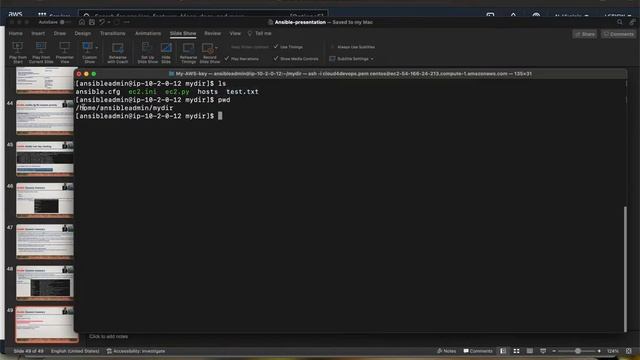The width and height of the screenshot is (640, 360).
Task: Click the terminal window scrollbar
Action: pos(625,269)
